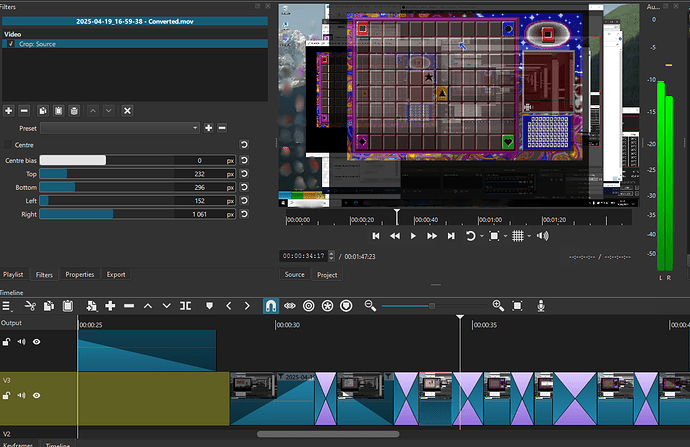Cut the selected clip with scissors icon
This screenshot has height=447, width=690.
pyautogui.click(x=30, y=306)
